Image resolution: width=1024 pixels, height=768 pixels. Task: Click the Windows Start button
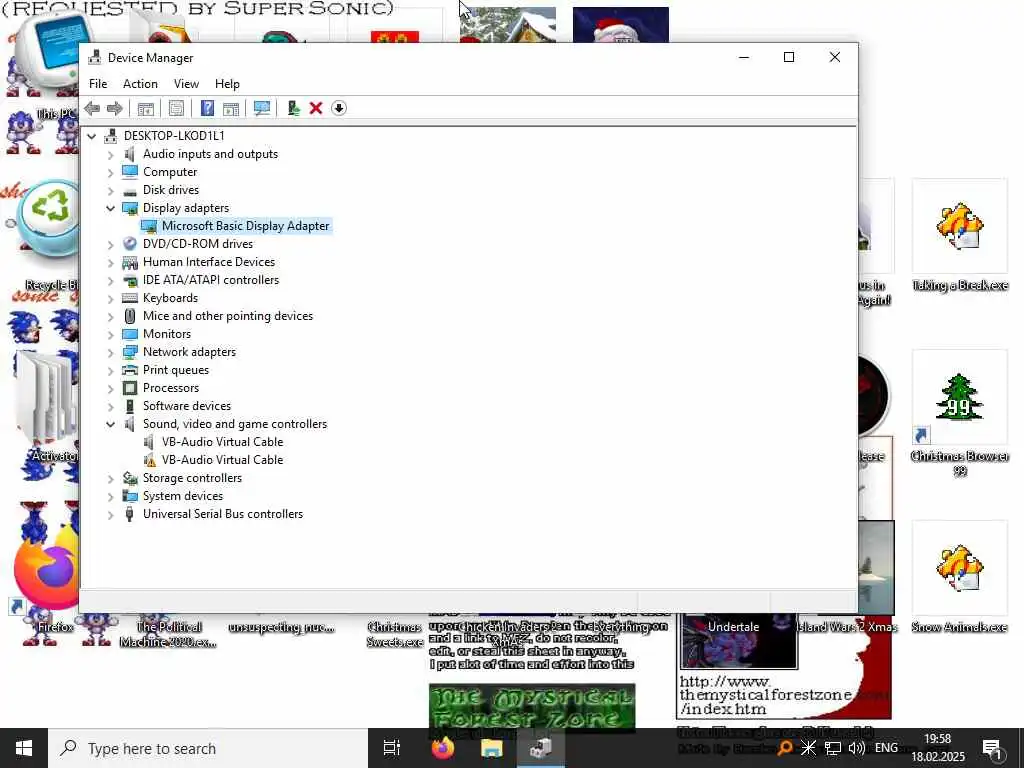[x=24, y=748]
